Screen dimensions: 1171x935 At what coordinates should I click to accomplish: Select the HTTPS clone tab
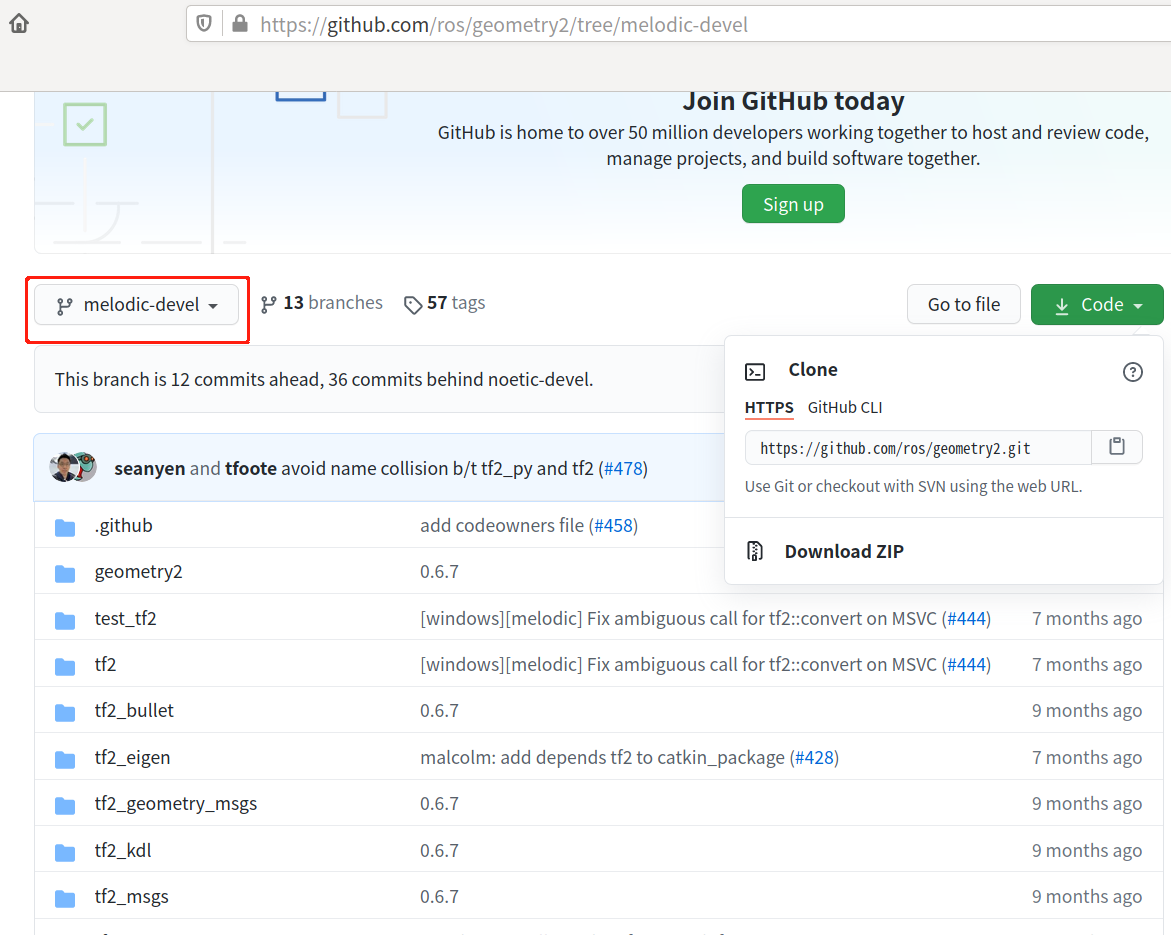[769, 407]
